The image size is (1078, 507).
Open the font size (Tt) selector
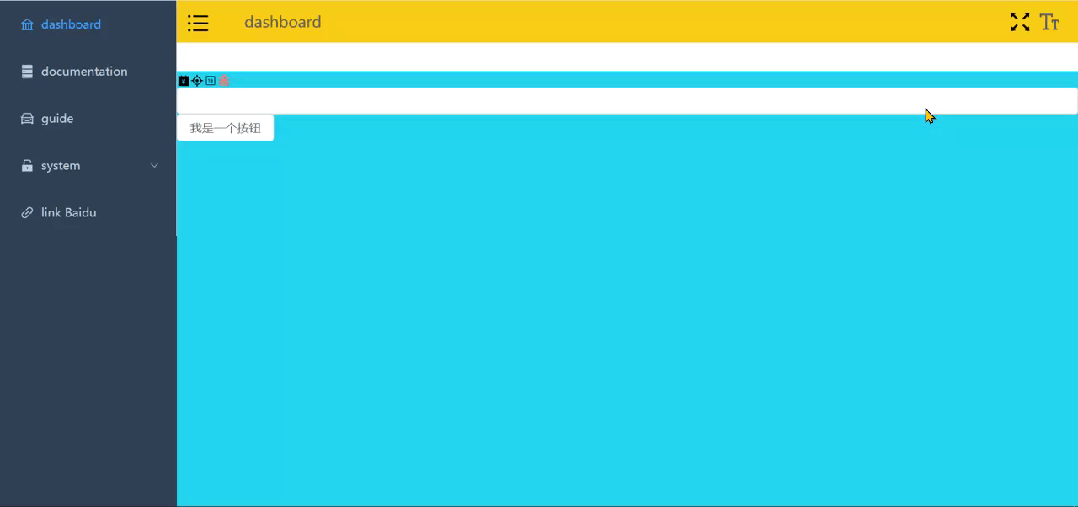pyautogui.click(x=1049, y=22)
